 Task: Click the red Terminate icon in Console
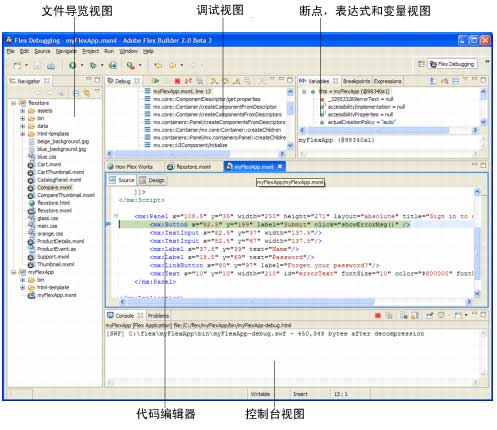tap(378, 315)
